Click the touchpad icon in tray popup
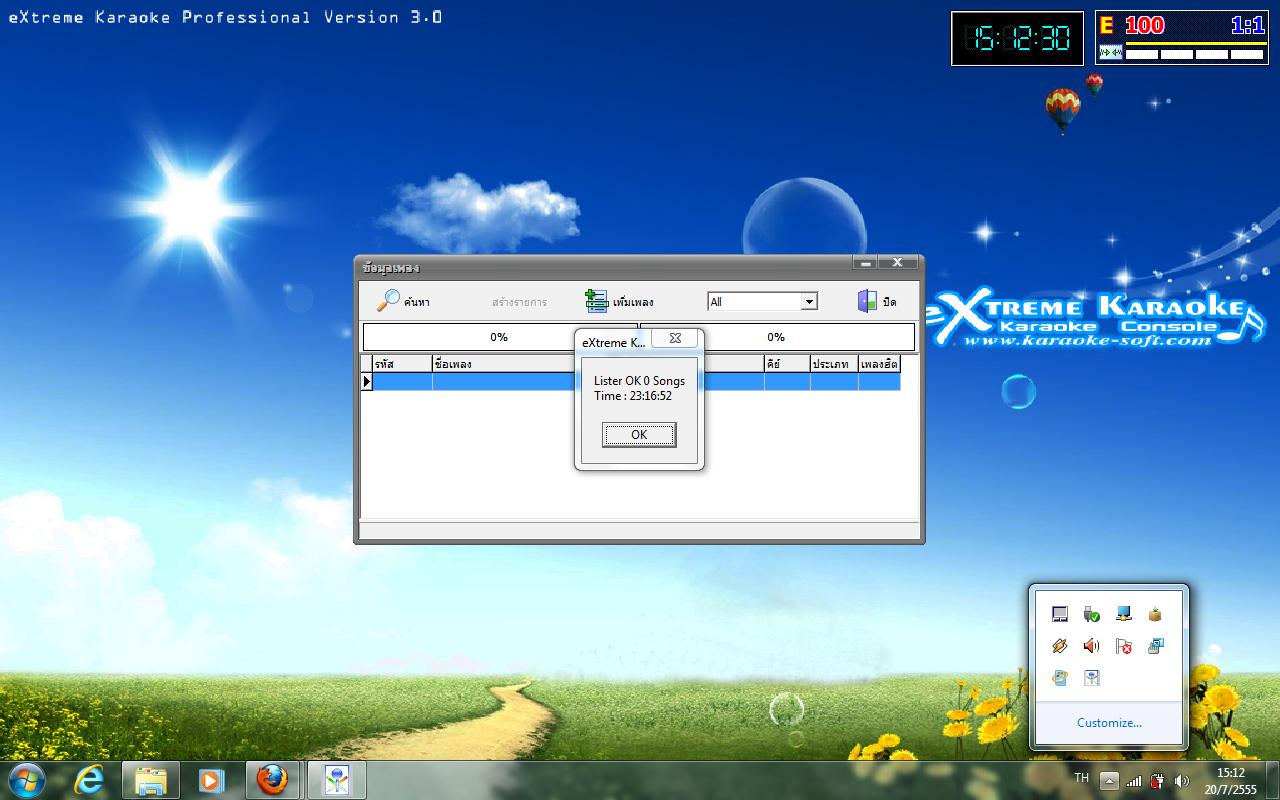 [x=1060, y=614]
